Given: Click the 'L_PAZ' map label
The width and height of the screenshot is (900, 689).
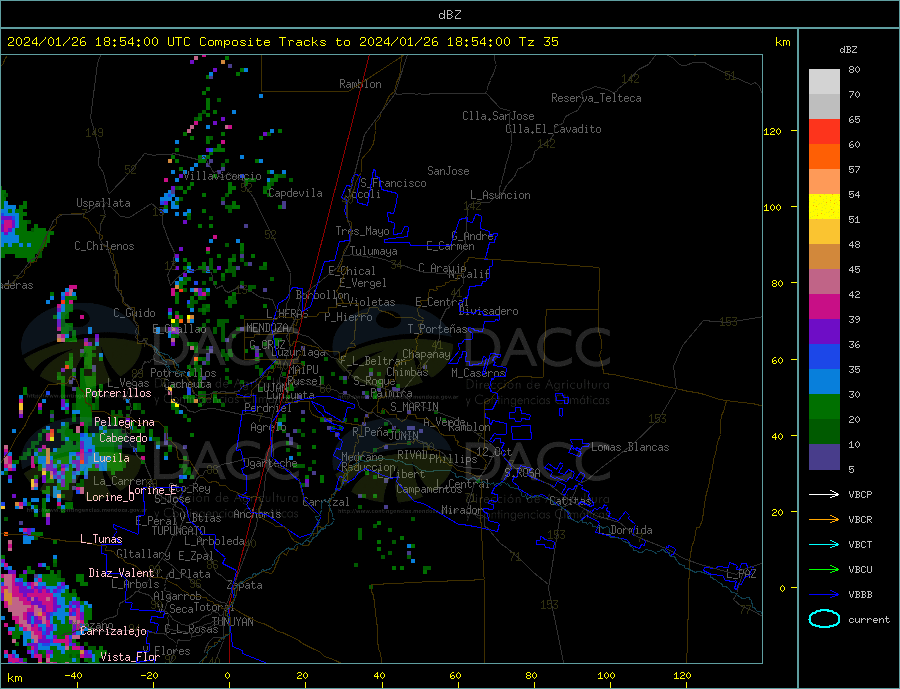Looking at the screenshot, I should (x=742, y=574).
